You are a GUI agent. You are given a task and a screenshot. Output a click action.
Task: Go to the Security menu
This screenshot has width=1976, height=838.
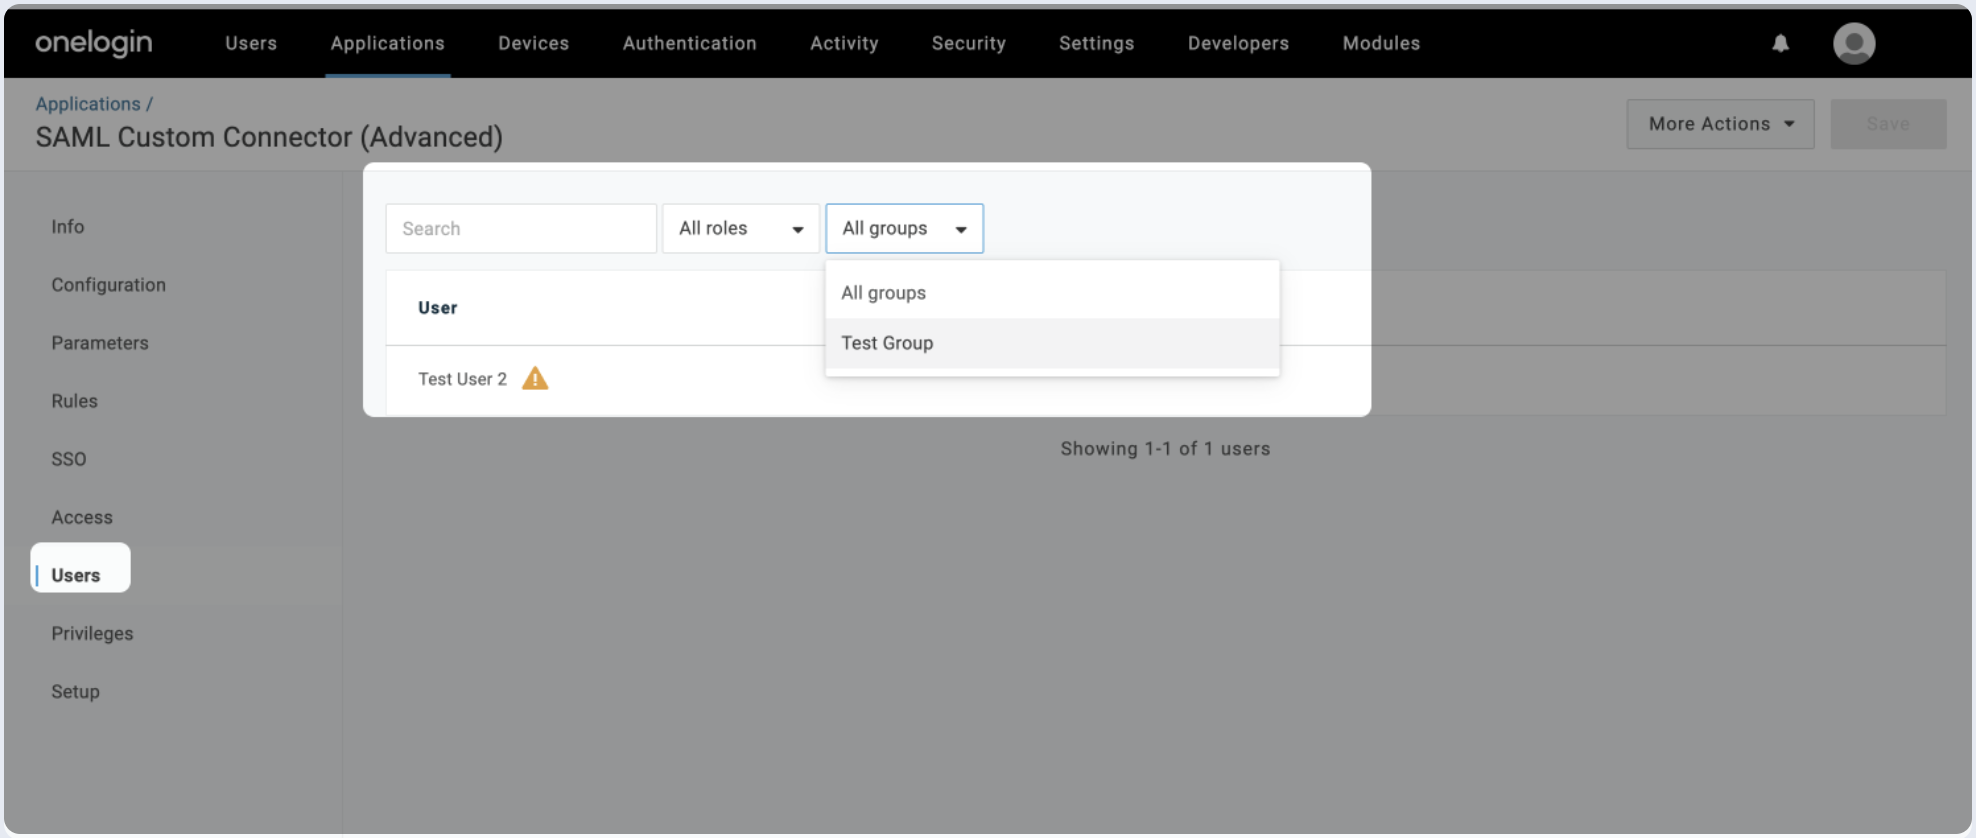(x=968, y=43)
